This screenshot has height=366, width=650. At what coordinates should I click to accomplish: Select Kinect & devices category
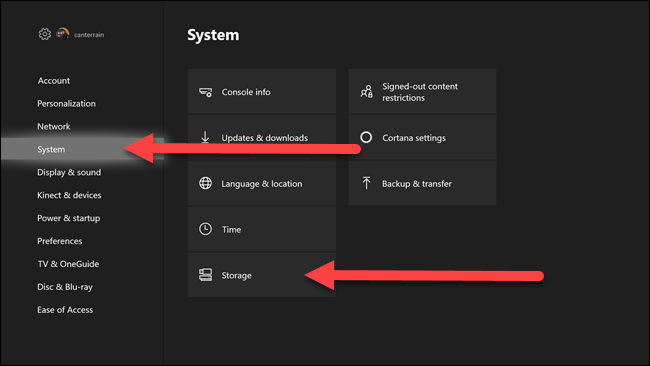tap(69, 195)
